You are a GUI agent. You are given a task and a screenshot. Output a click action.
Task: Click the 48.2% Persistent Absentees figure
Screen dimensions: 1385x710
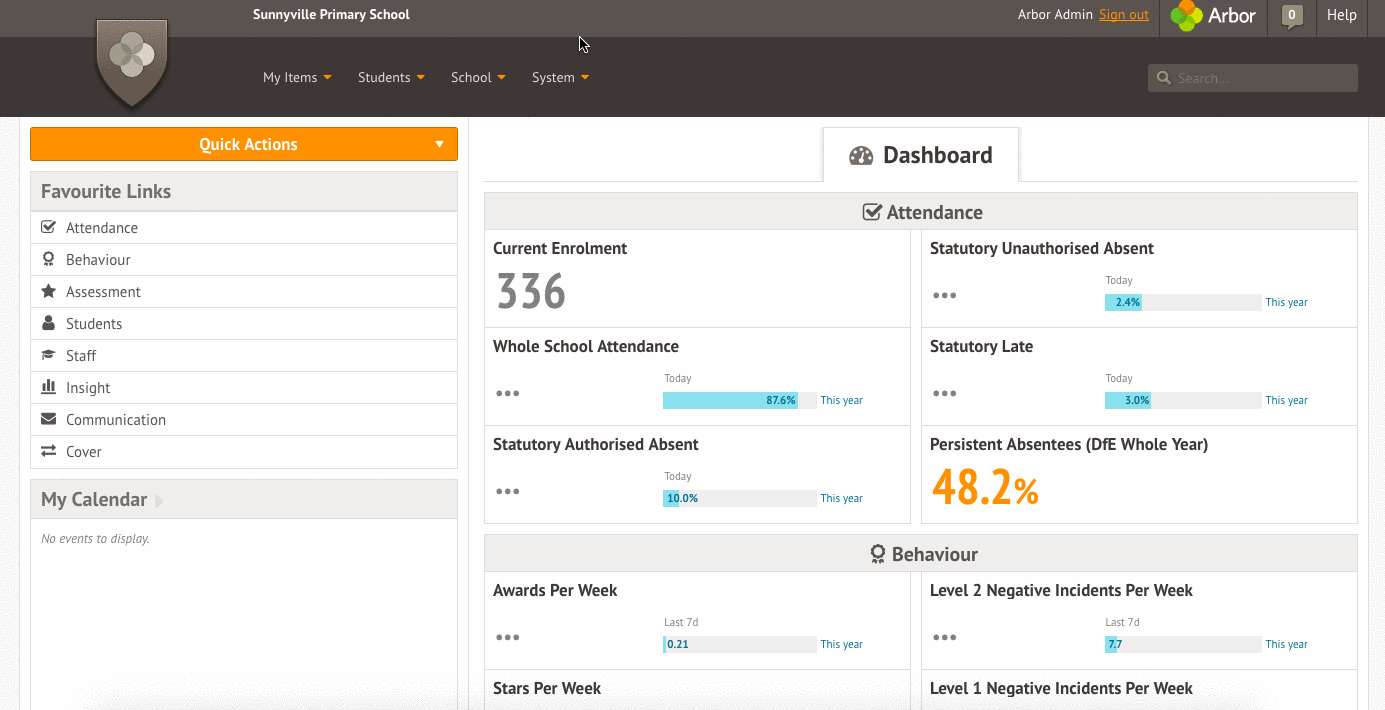pos(986,488)
